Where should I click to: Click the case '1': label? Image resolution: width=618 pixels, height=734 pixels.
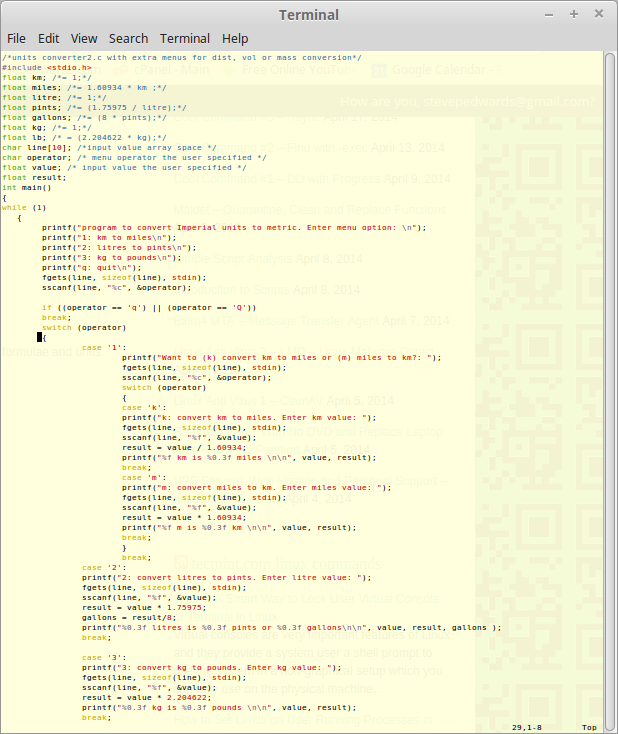pos(102,347)
